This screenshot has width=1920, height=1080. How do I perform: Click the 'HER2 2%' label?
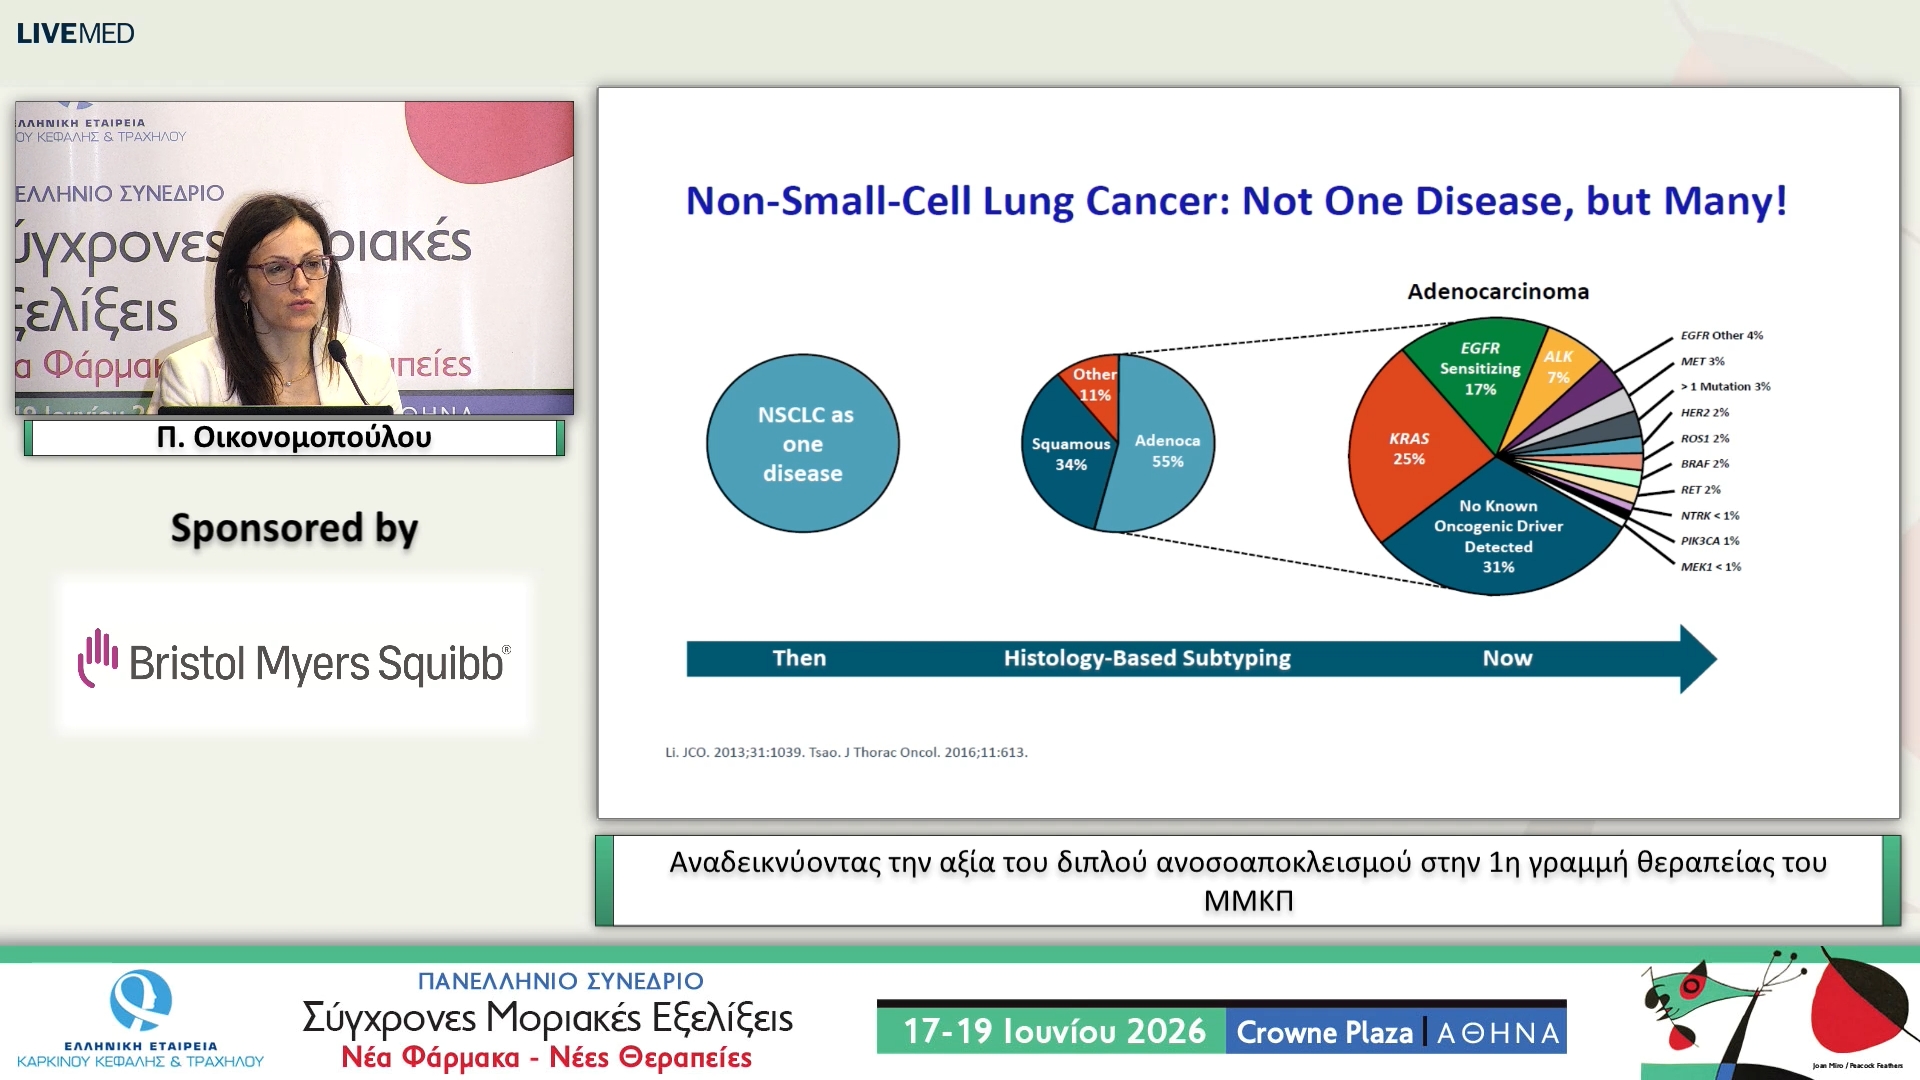point(1705,412)
